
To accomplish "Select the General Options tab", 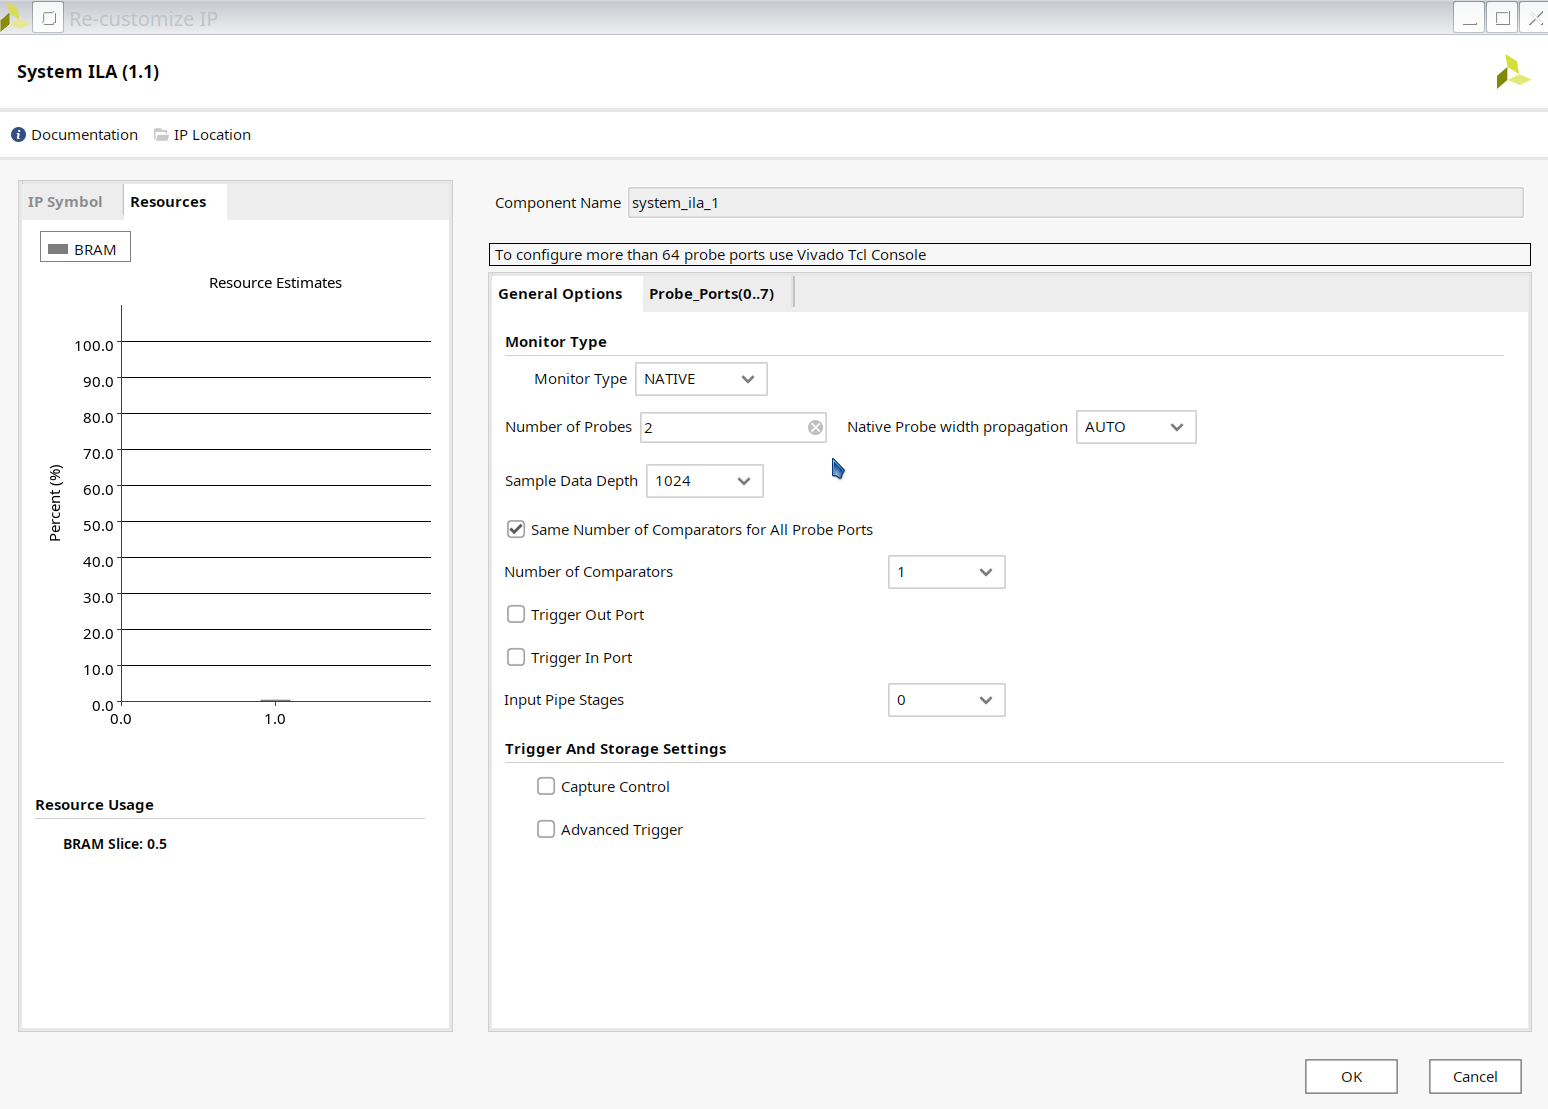I will click(560, 294).
